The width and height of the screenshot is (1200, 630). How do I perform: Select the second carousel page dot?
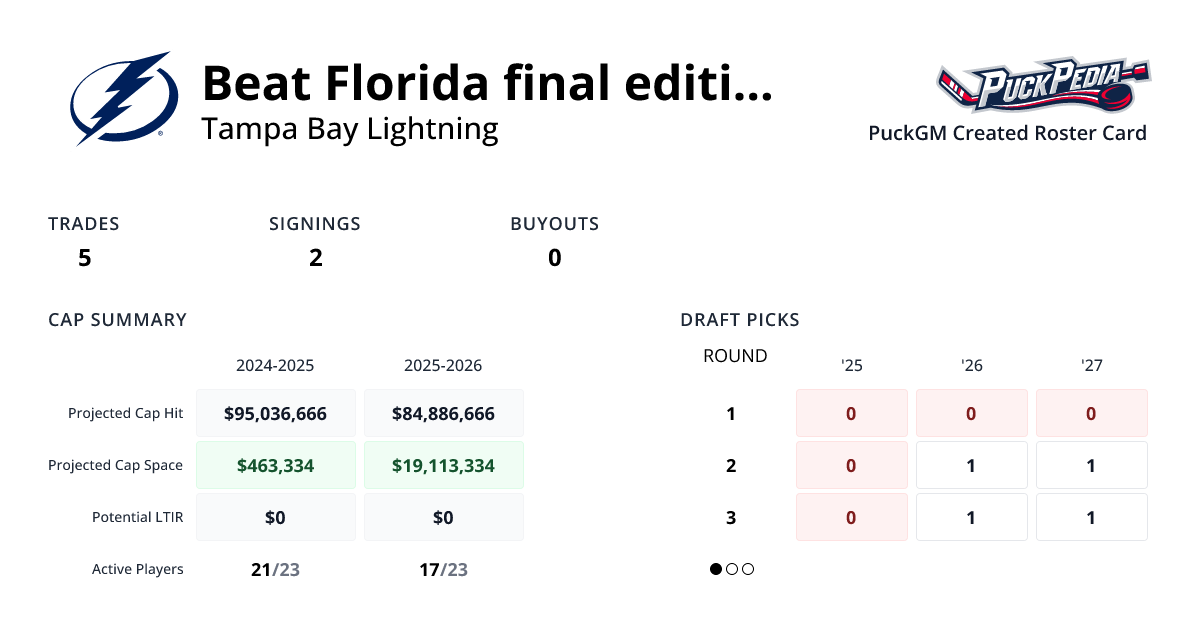(x=732, y=569)
